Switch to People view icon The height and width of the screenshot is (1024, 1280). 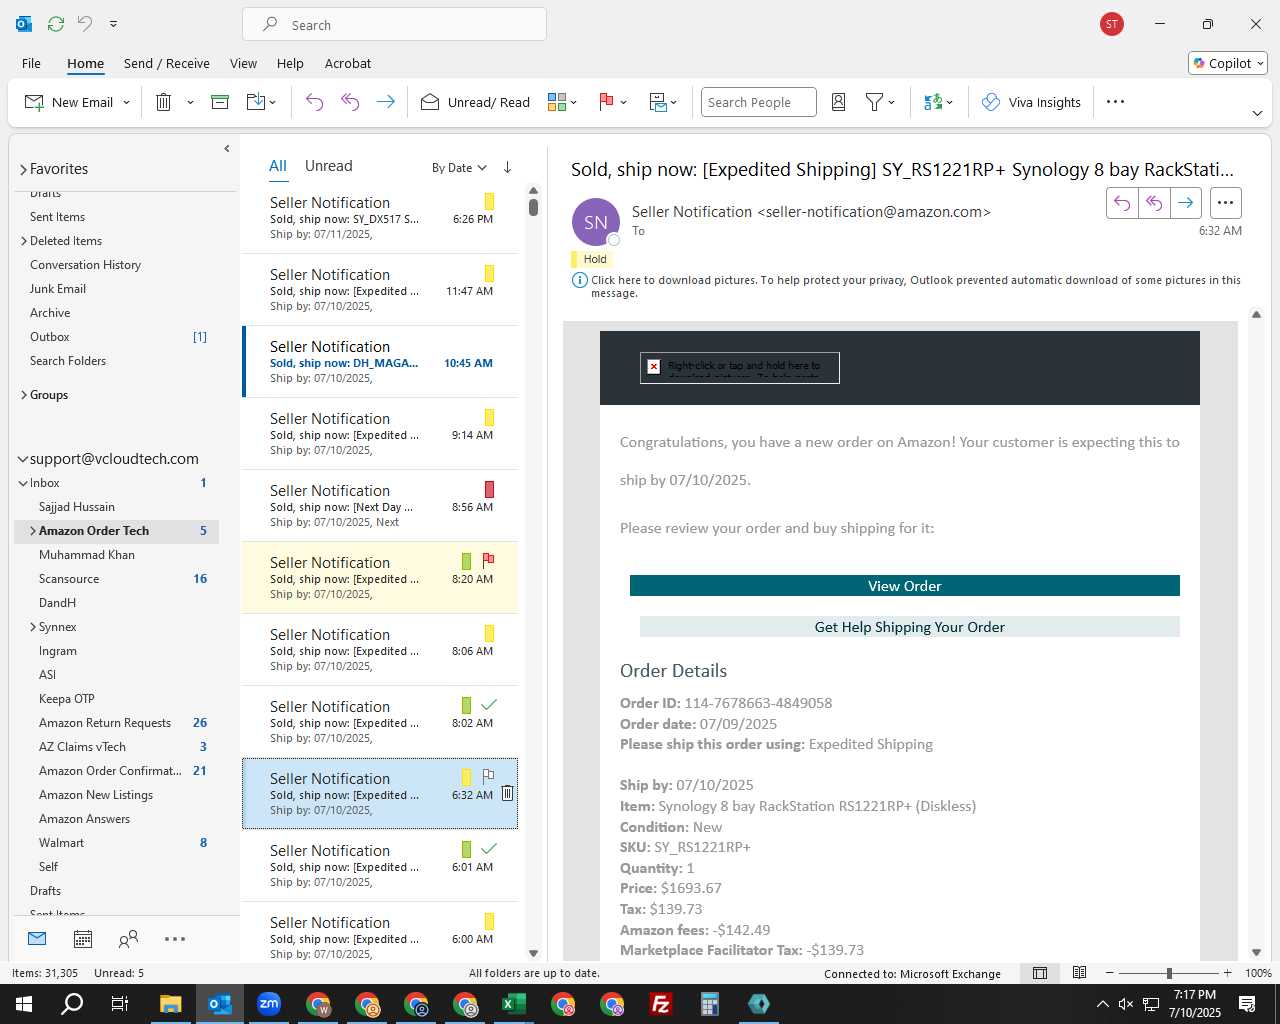(128, 939)
